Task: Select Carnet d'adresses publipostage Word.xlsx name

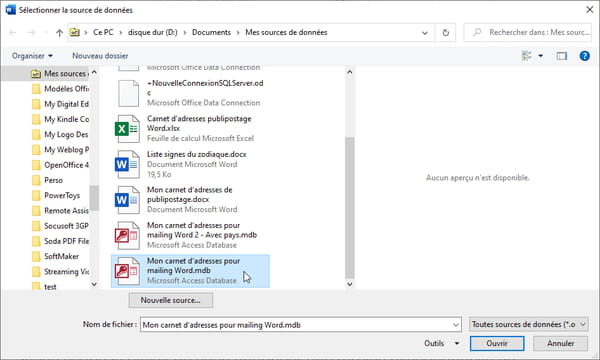Action: (199, 123)
